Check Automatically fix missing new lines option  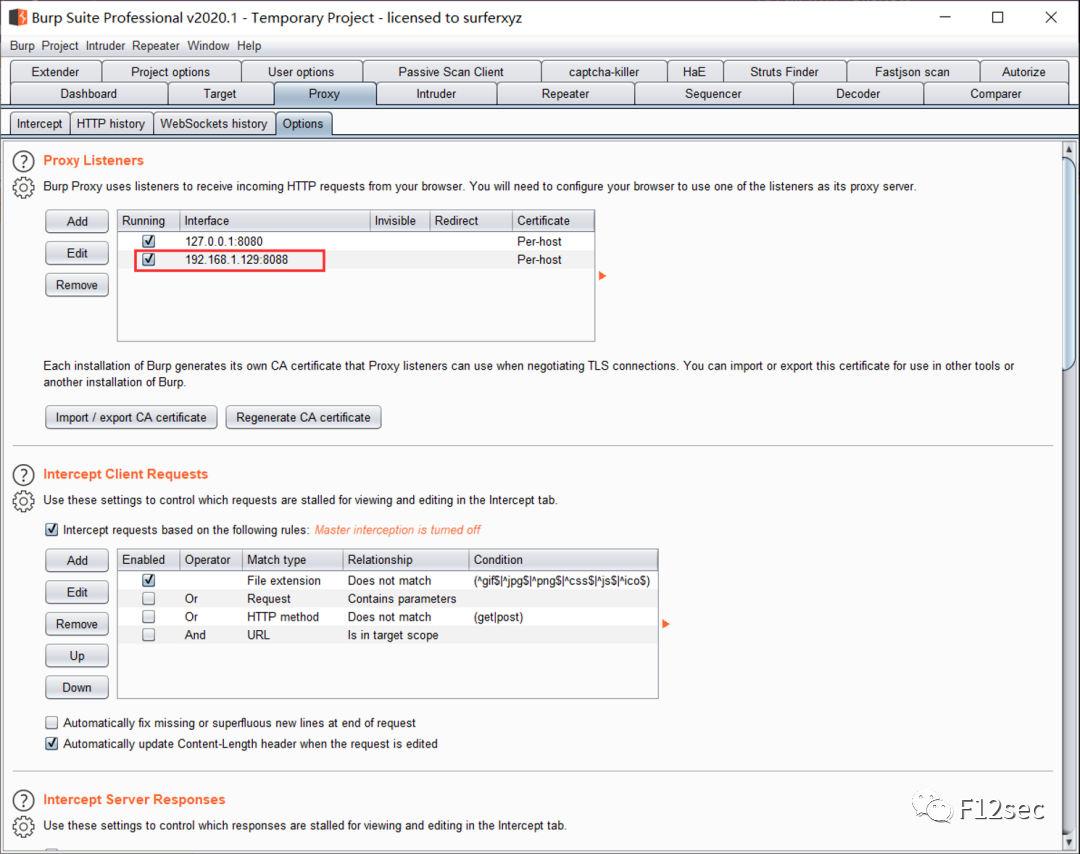pos(52,722)
